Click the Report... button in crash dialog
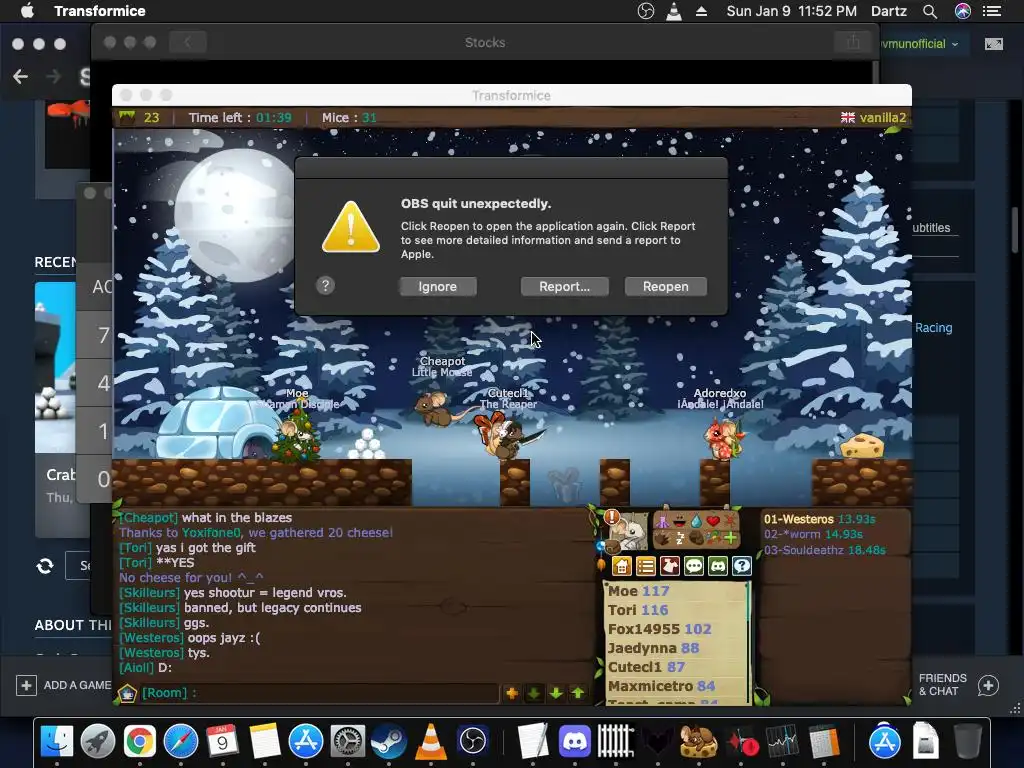The height and width of the screenshot is (768, 1024). click(564, 287)
